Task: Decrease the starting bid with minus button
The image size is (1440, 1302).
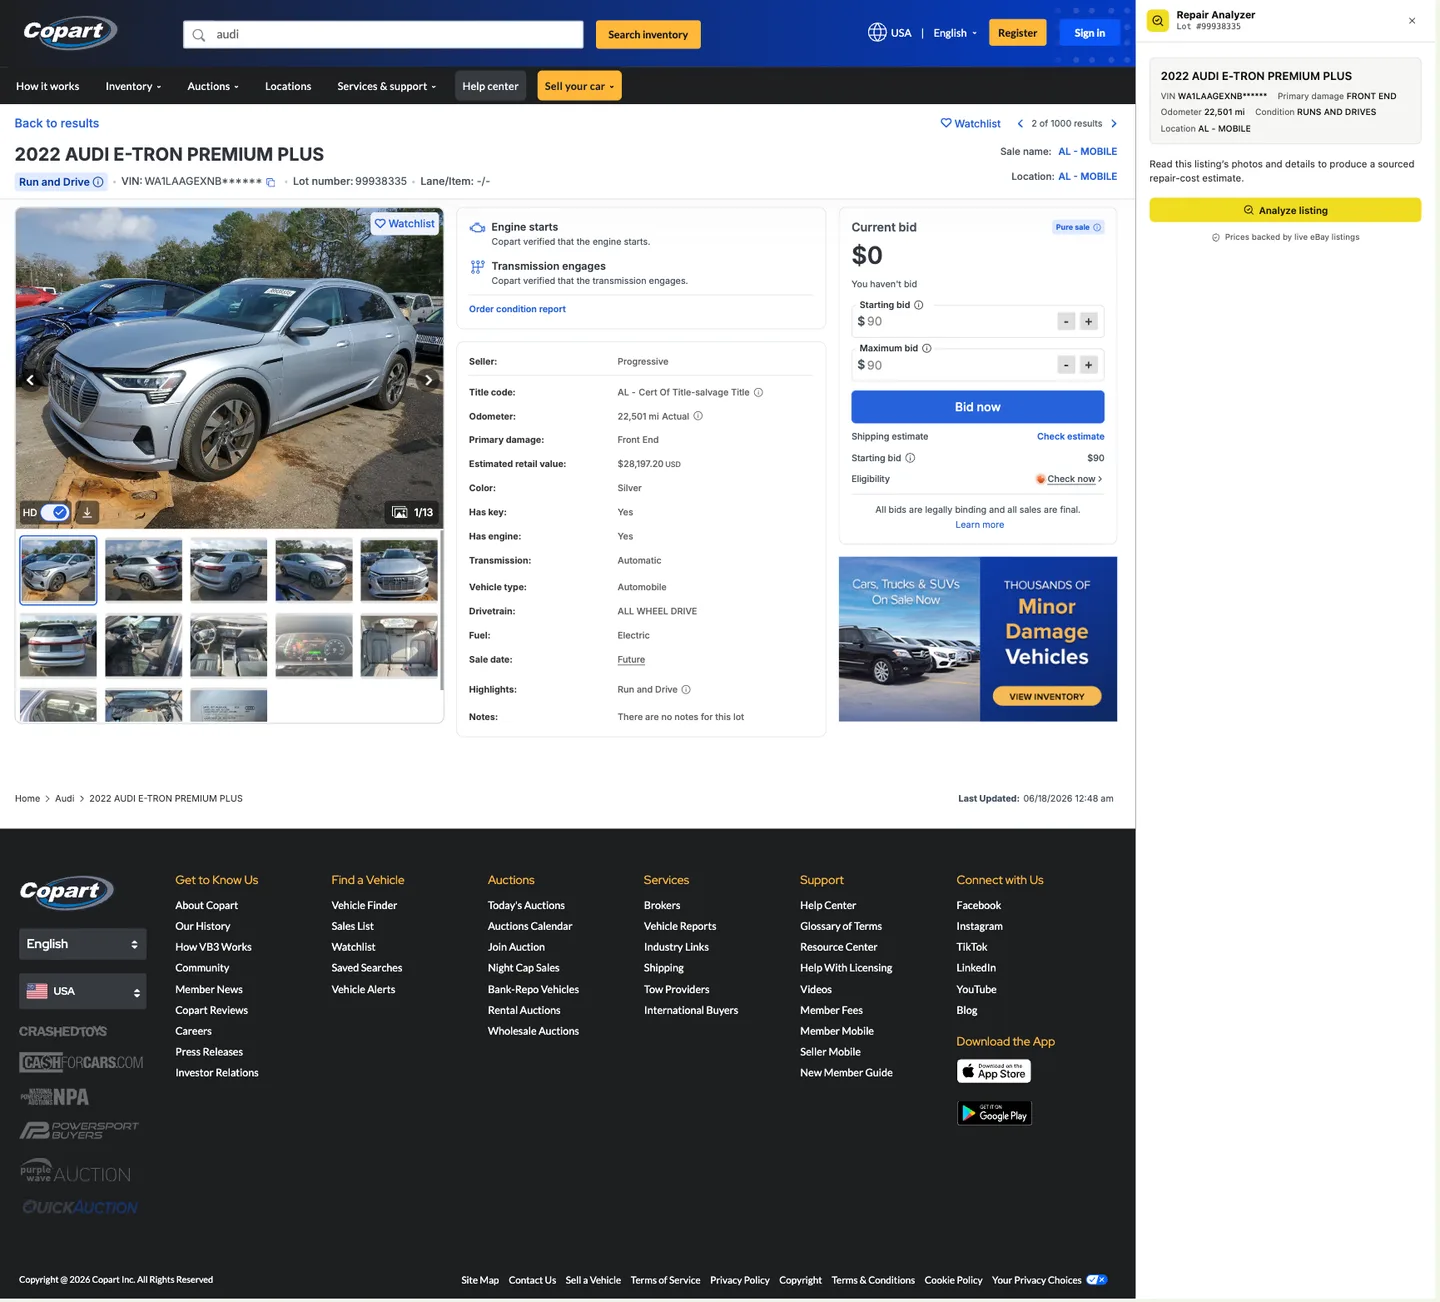Action: 1066,321
